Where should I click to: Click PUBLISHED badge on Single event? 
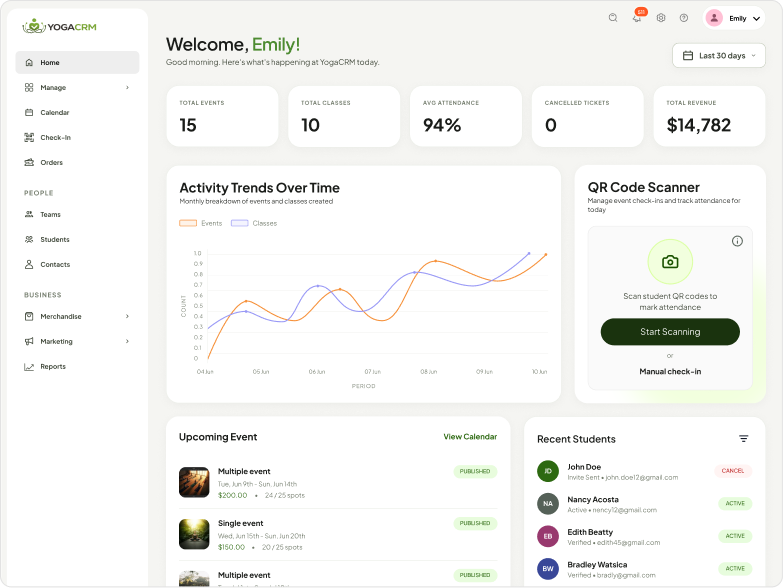(475, 523)
